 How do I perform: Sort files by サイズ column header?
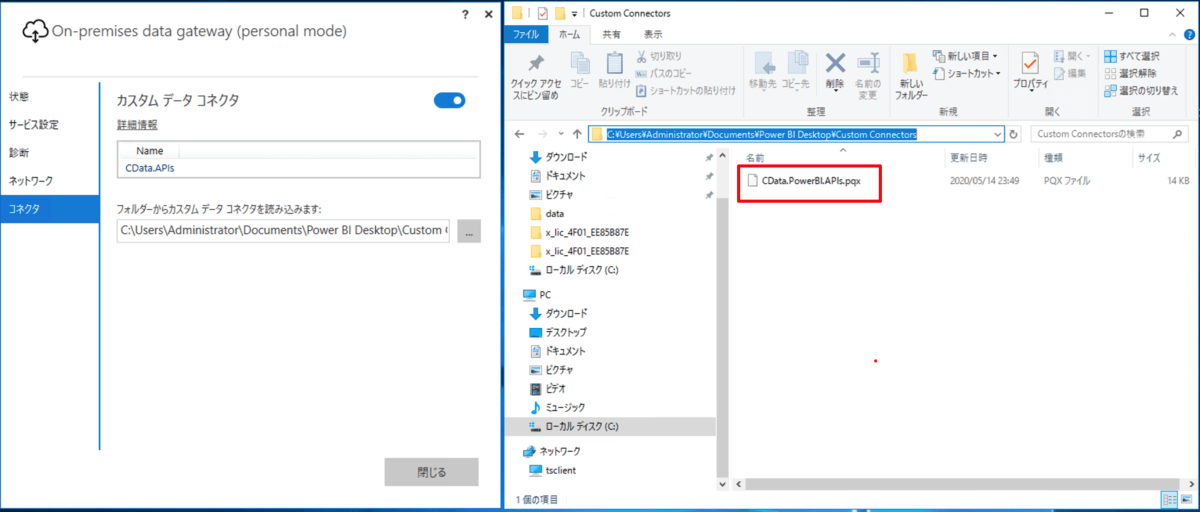click(x=1148, y=158)
